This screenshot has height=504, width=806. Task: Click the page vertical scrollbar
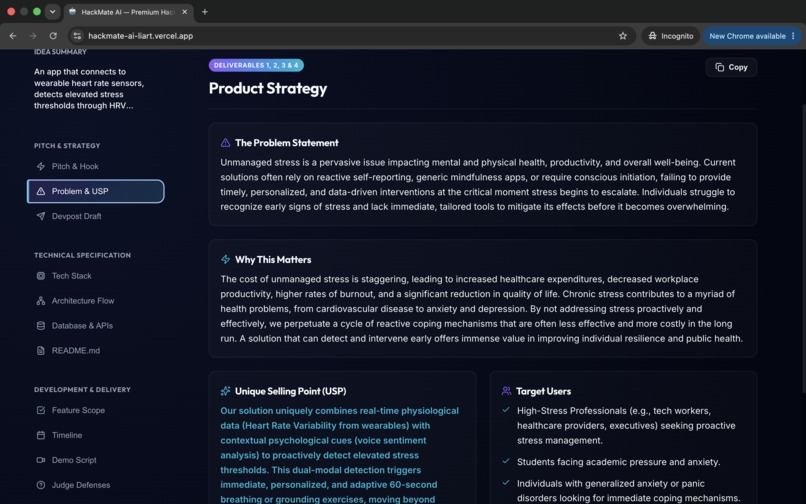(803, 249)
